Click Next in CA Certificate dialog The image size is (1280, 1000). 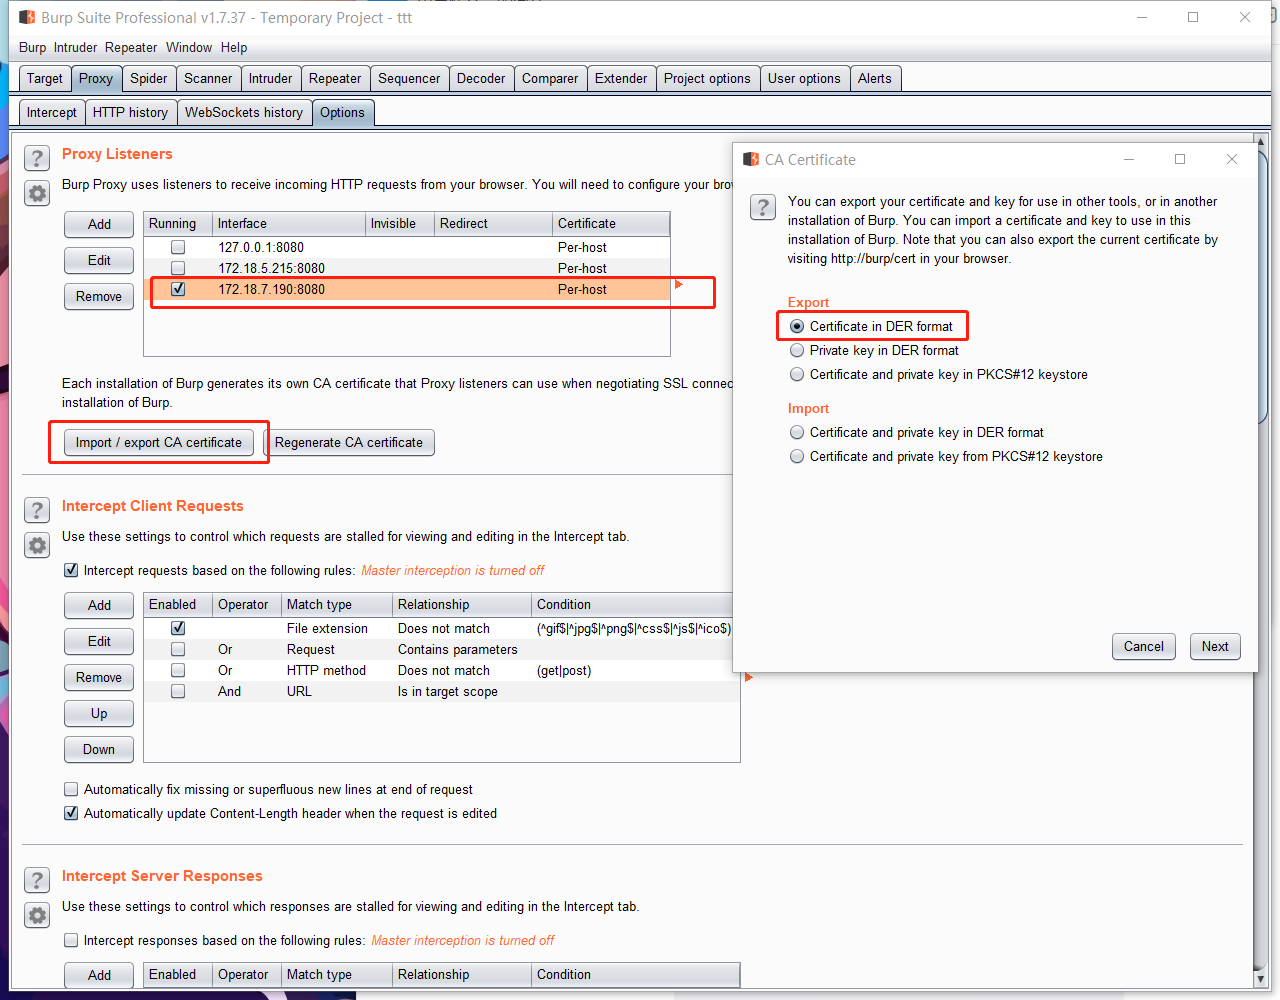pyautogui.click(x=1215, y=646)
